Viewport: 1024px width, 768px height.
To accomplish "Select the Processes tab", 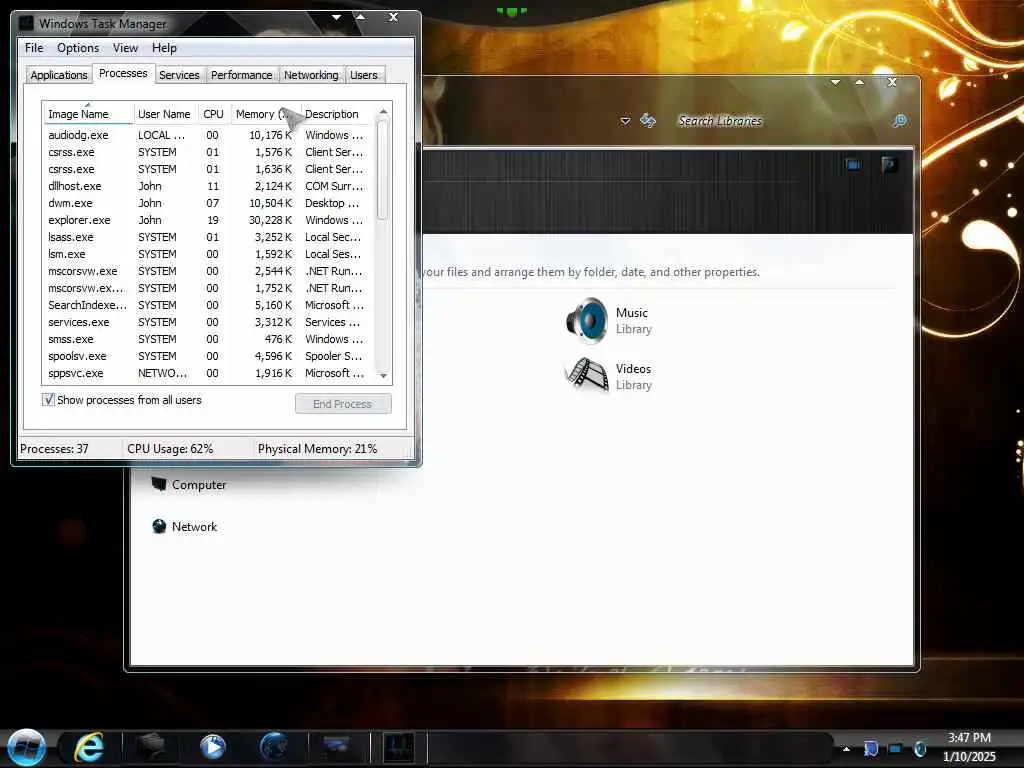I will click(x=123, y=73).
